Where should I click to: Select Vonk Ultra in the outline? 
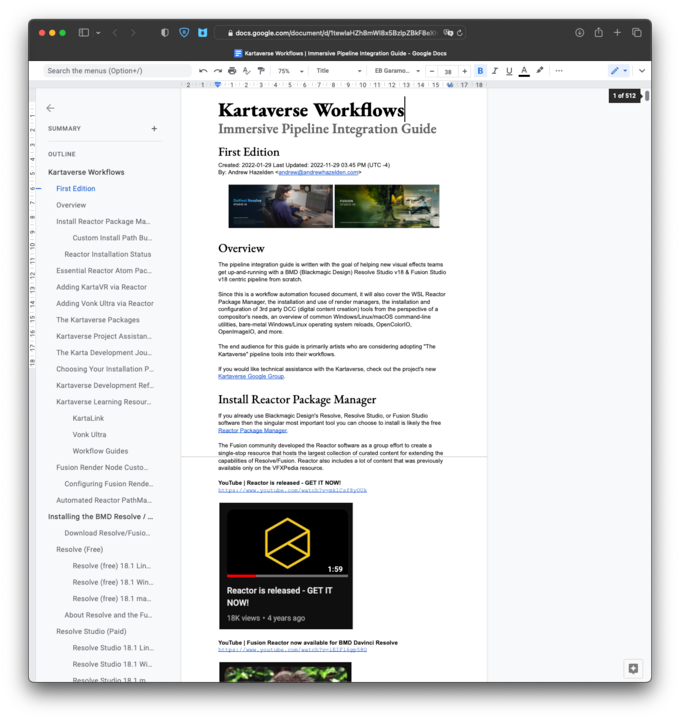89,435
